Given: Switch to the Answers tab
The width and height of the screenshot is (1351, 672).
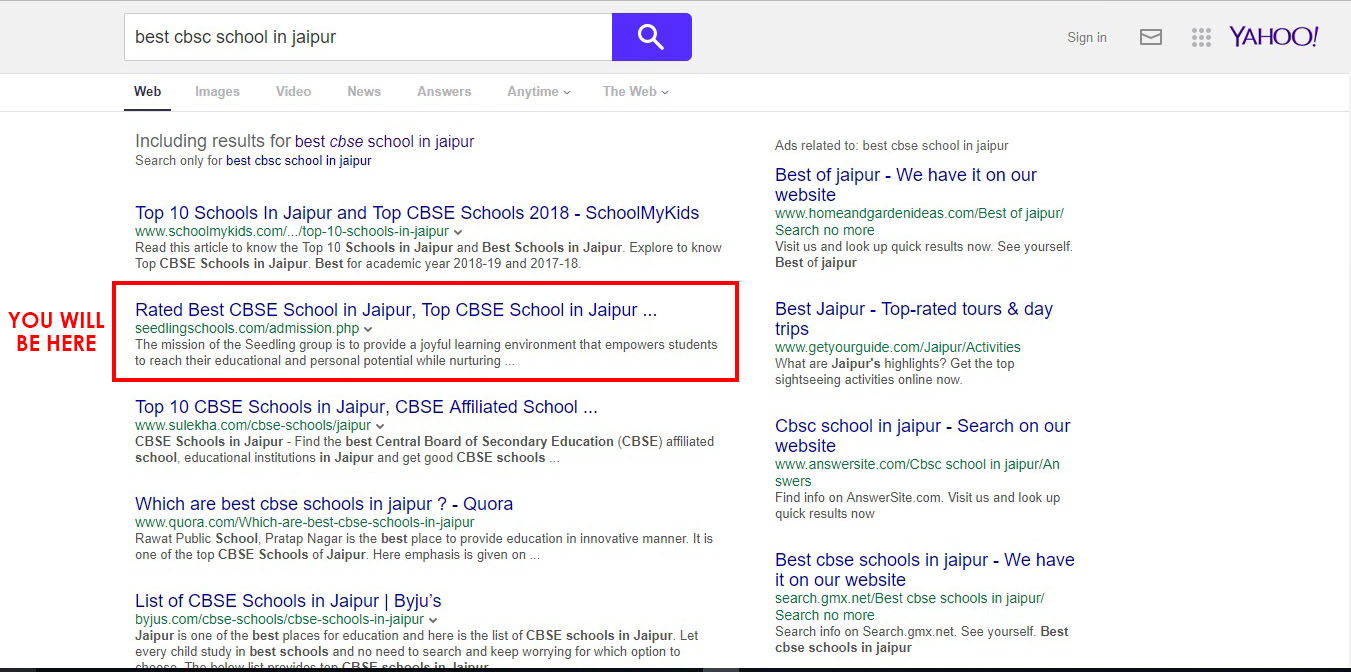Looking at the screenshot, I should point(444,91).
